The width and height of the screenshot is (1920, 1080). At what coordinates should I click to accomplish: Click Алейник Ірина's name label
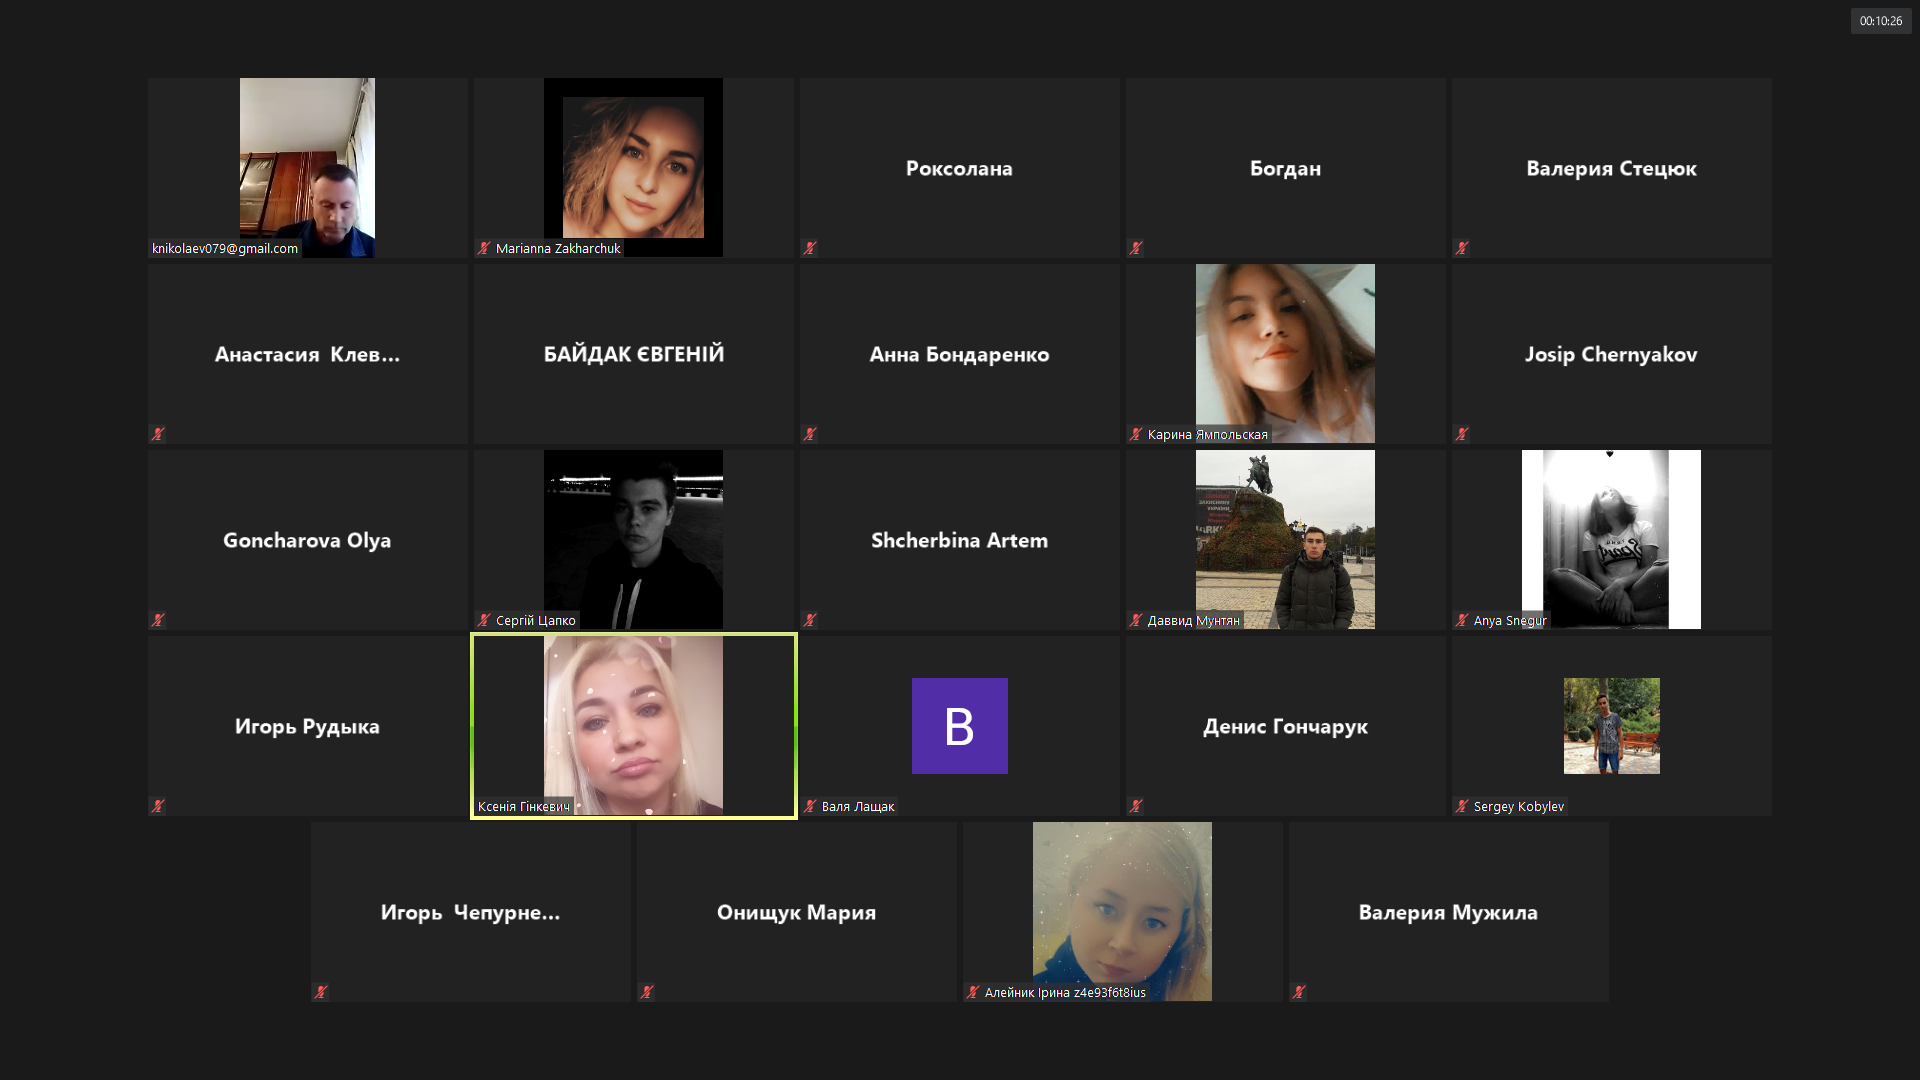(x=1064, y=992)
